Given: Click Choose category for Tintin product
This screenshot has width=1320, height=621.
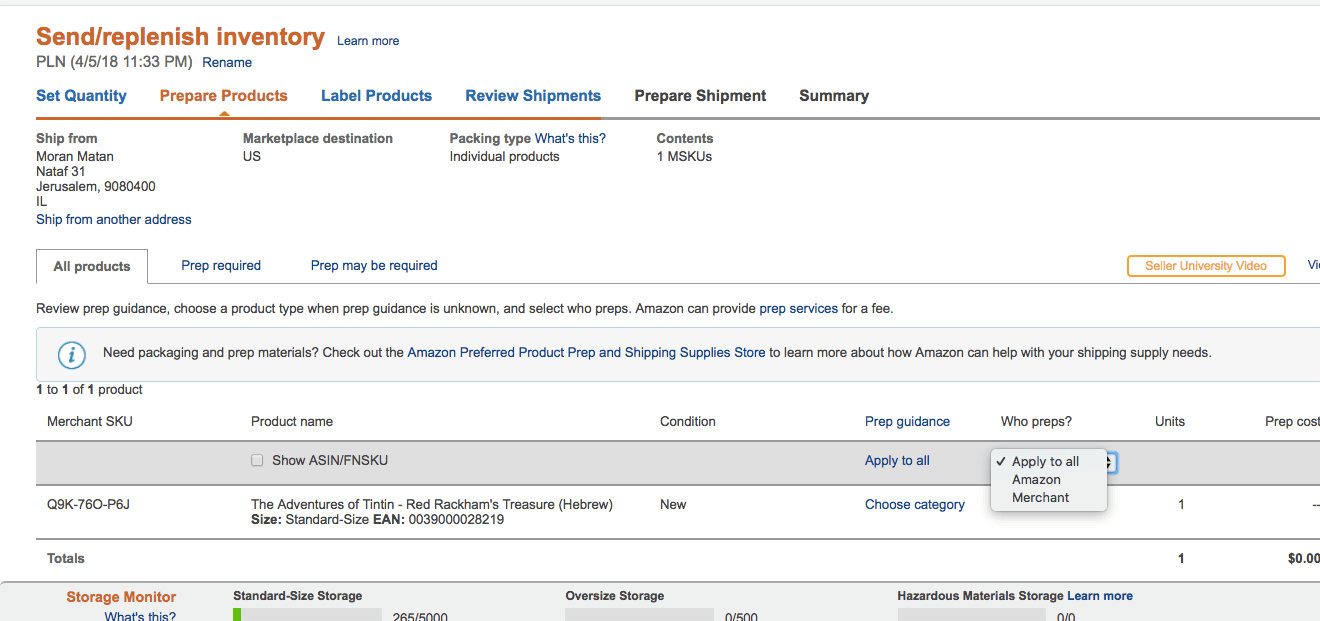Looking at the screenshot, I should coord(915,505).
